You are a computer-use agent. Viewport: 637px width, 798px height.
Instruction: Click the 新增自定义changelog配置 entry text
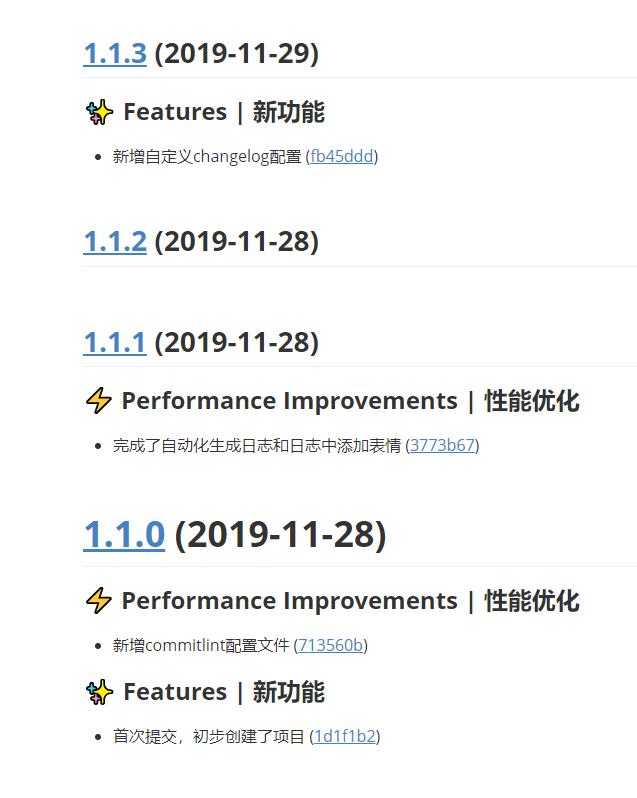coord(207,156)
